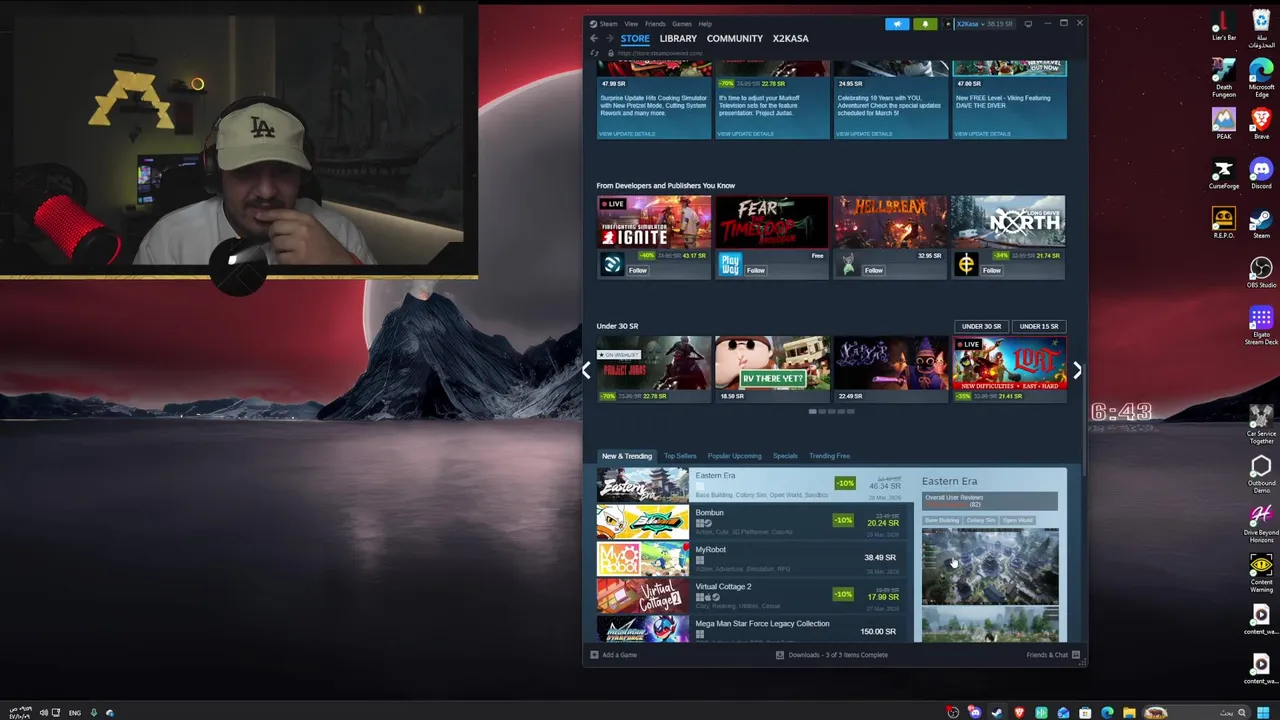Open Downloads status in Steam footer

(832, 655)
